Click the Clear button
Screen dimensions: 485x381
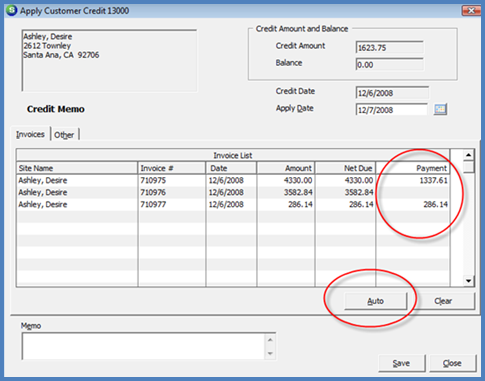tap(443, 301)
